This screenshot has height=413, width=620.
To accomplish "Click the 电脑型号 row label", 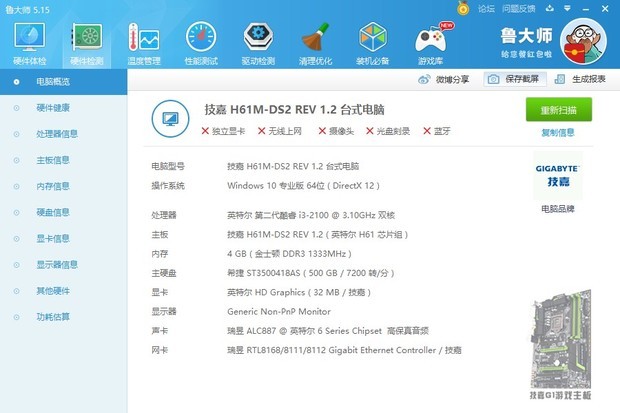I will pos(168,166).
